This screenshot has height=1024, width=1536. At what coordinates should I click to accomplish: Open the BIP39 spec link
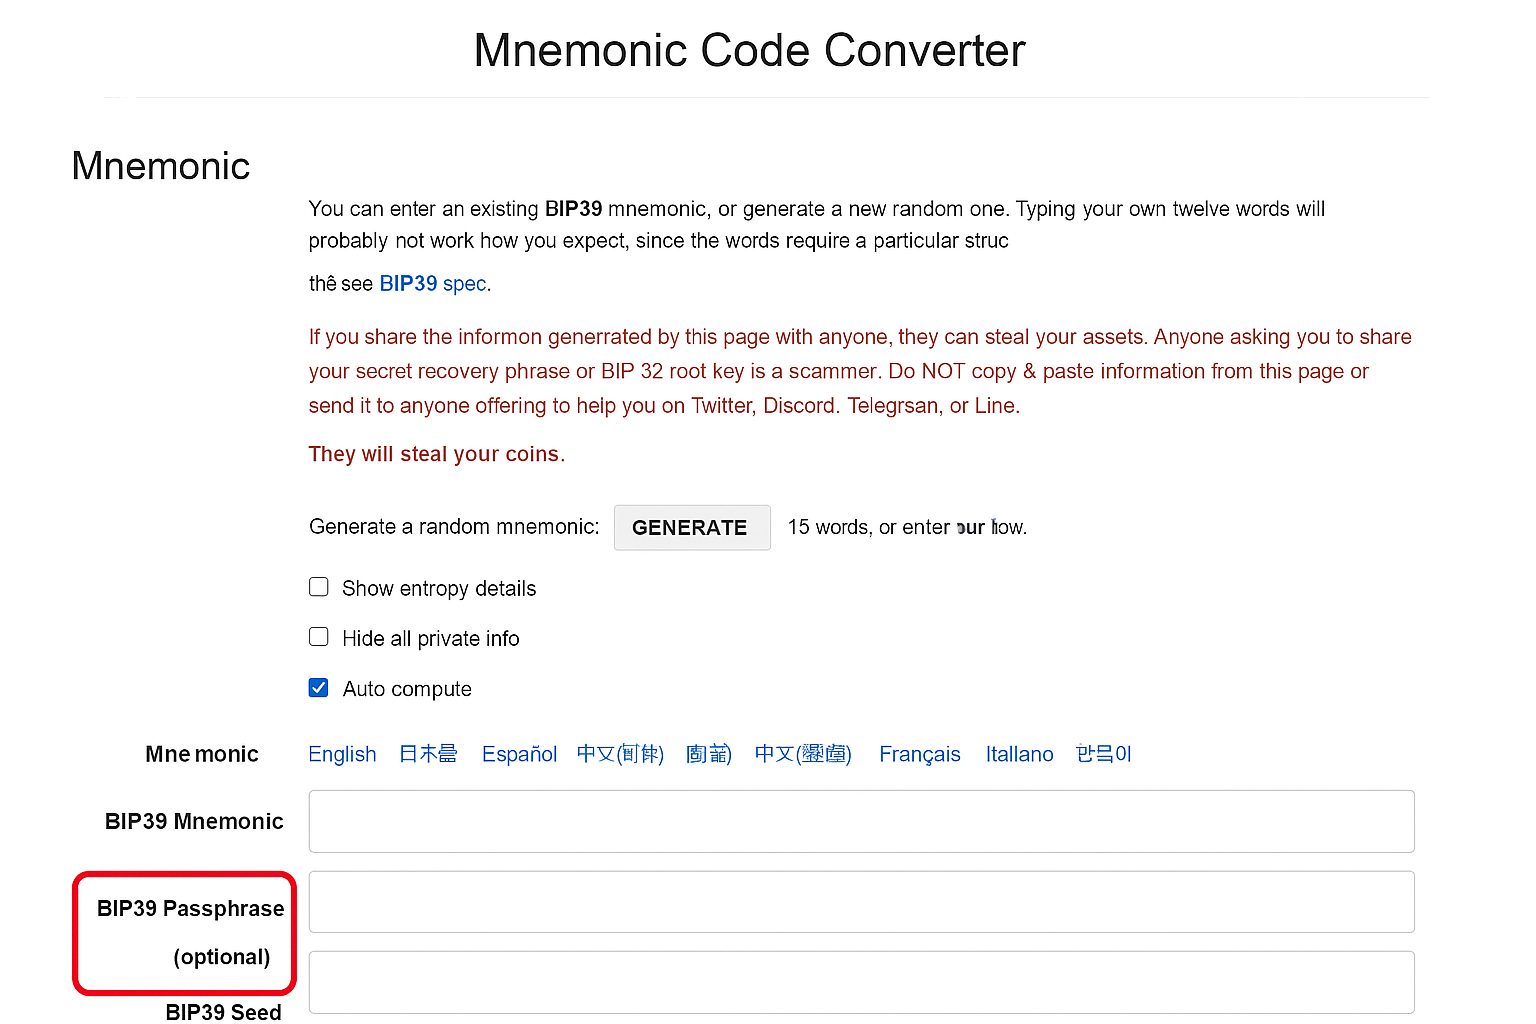434,284
